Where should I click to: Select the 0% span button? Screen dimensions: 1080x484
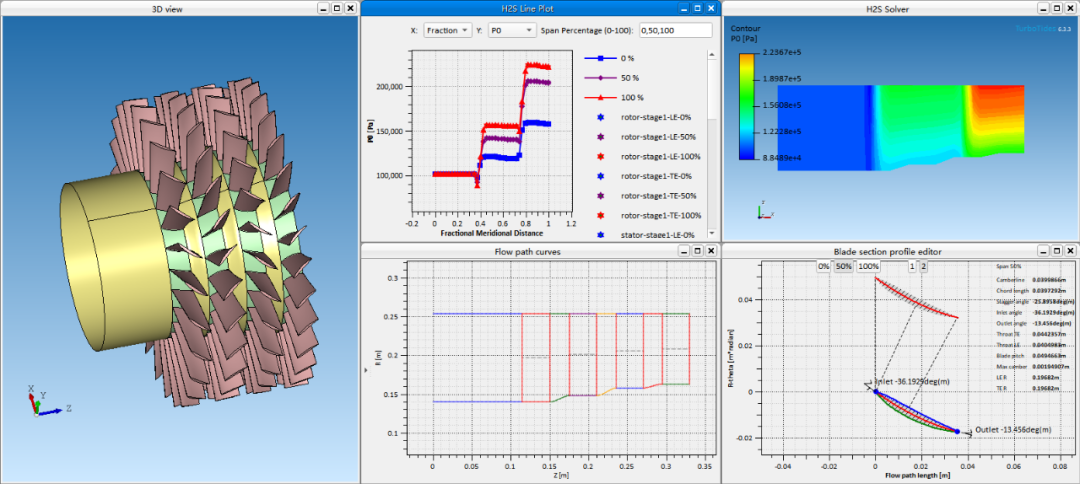click(x=823, y=267)
